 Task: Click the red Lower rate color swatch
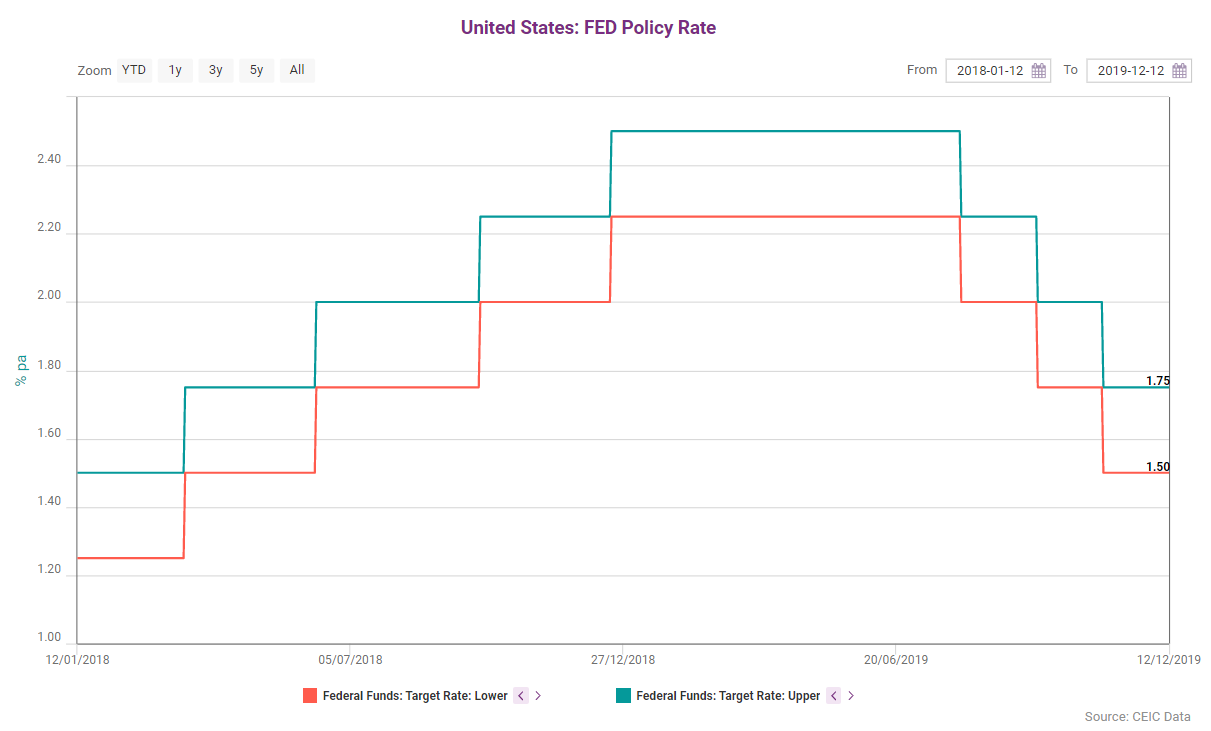coord(310,696)
